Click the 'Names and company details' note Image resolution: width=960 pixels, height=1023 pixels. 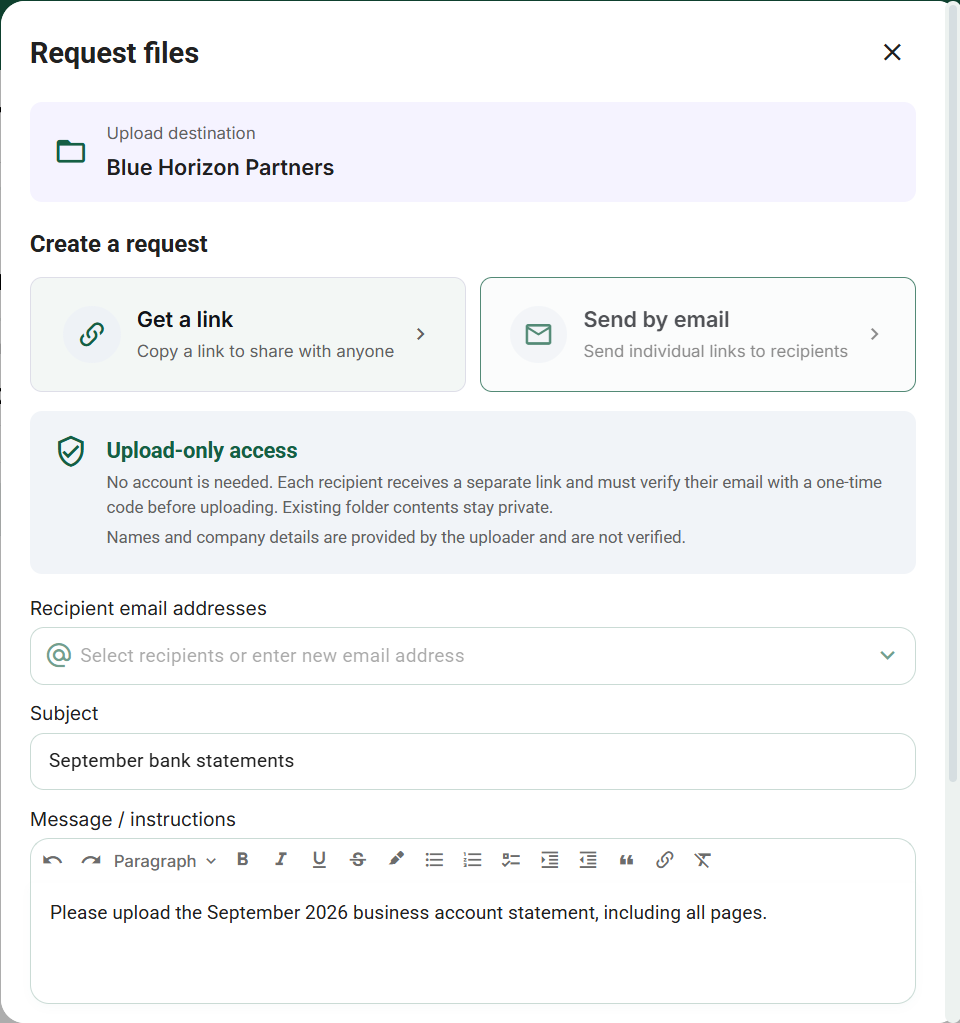pyautogui.click(x=395, y=538)
